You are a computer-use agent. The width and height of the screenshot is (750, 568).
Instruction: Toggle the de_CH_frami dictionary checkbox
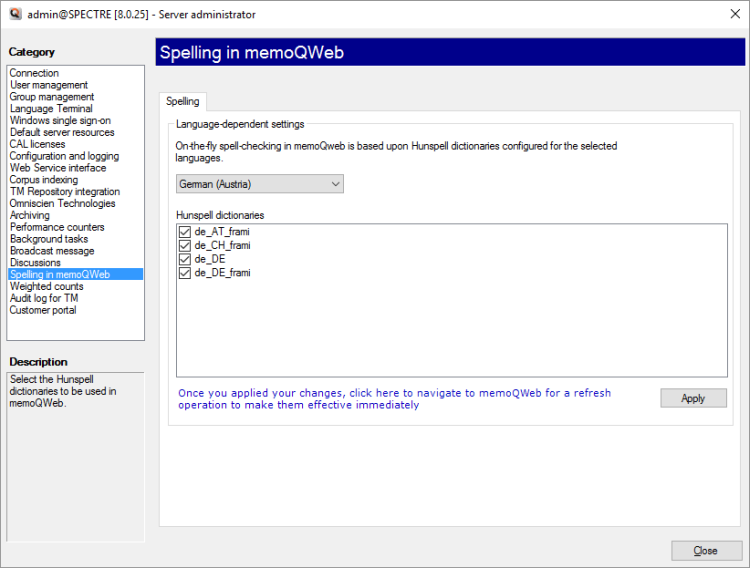[x=184, y=245]
